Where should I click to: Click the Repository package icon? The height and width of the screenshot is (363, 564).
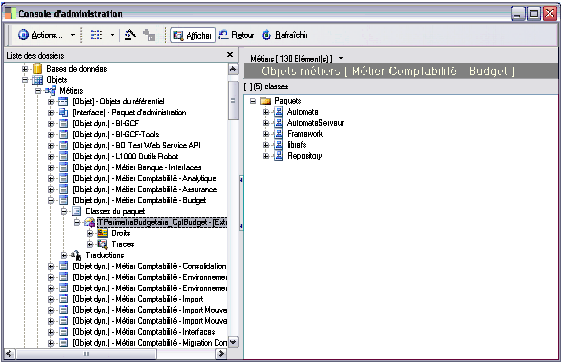pos(278,156)
